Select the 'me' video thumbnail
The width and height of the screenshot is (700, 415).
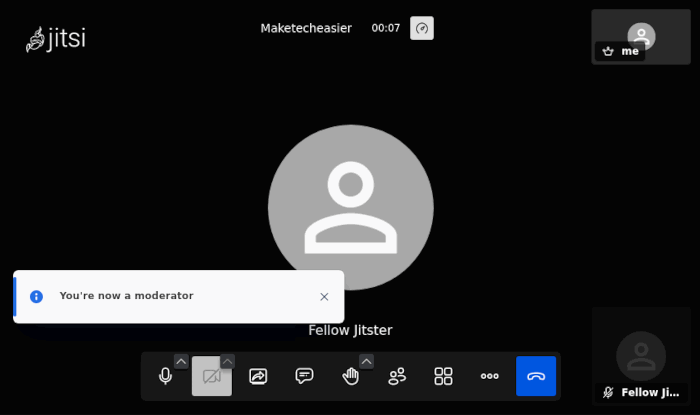(641, 37)
